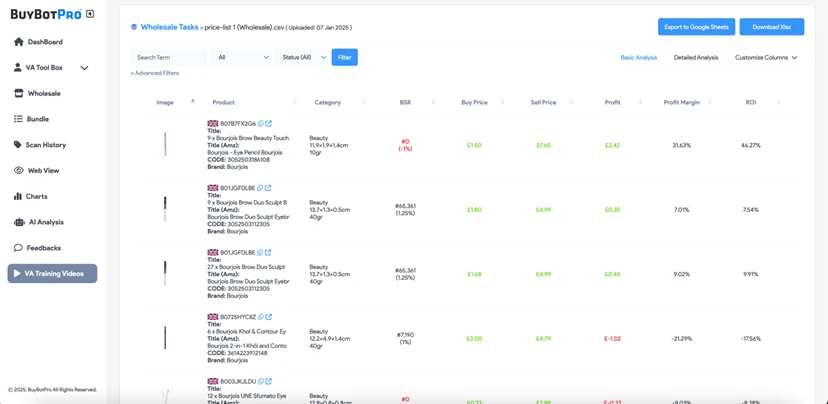
Task: Sort by Profit Margin column arrow
Action: point(710,102)
